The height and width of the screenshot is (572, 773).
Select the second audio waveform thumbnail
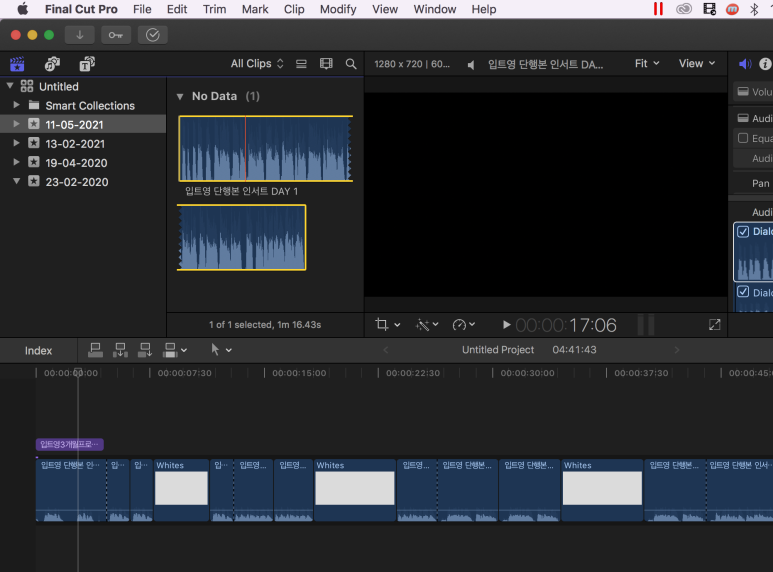[x=242, y=237]
